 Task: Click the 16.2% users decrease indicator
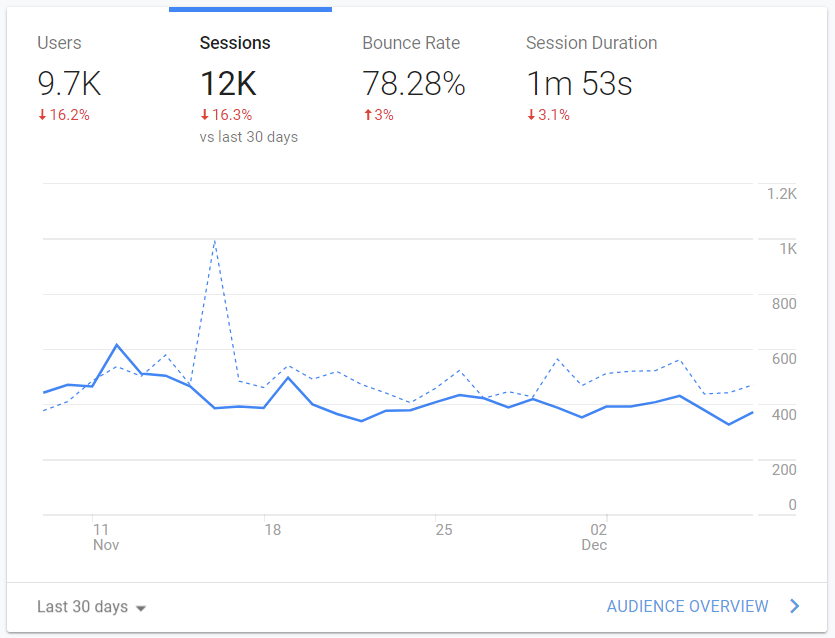click(x=64, y=114)
